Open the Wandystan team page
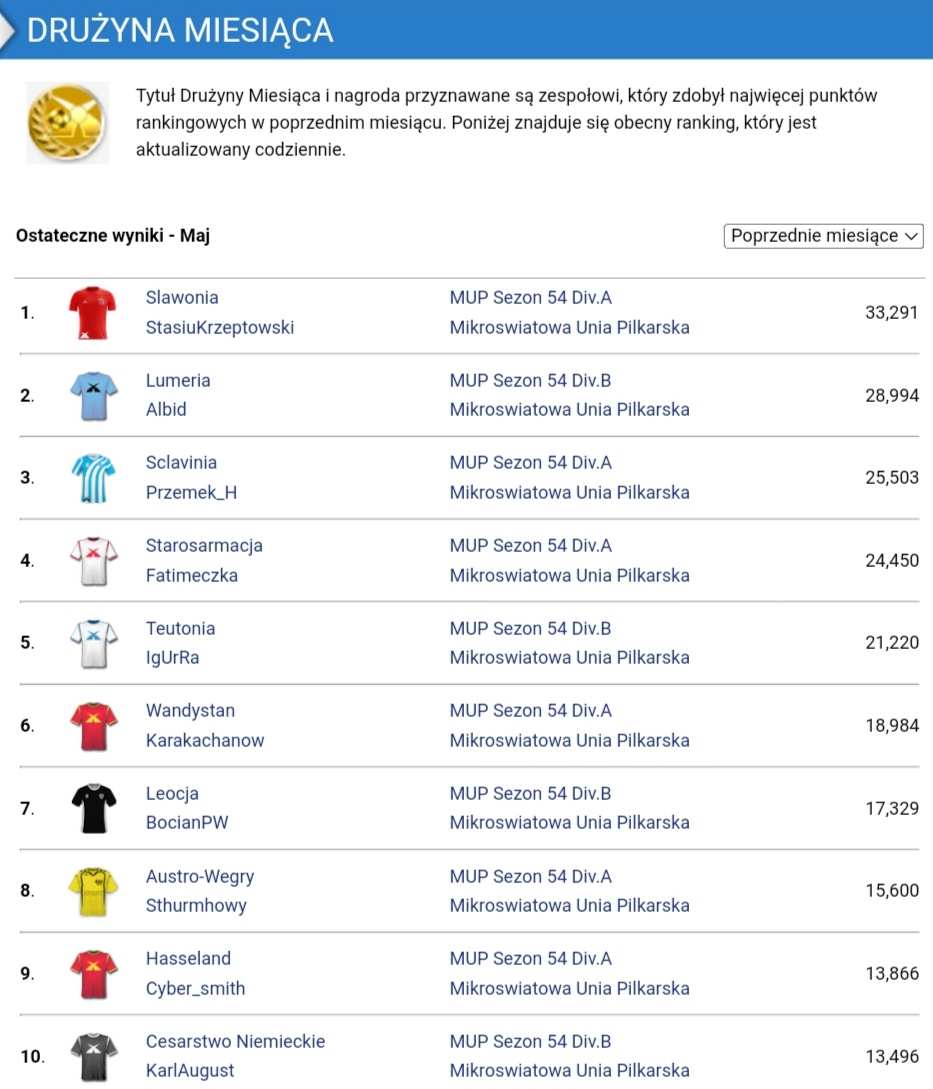Image resolution: width=933 pixels, height=1089 pixels. [x=190, y=711]
